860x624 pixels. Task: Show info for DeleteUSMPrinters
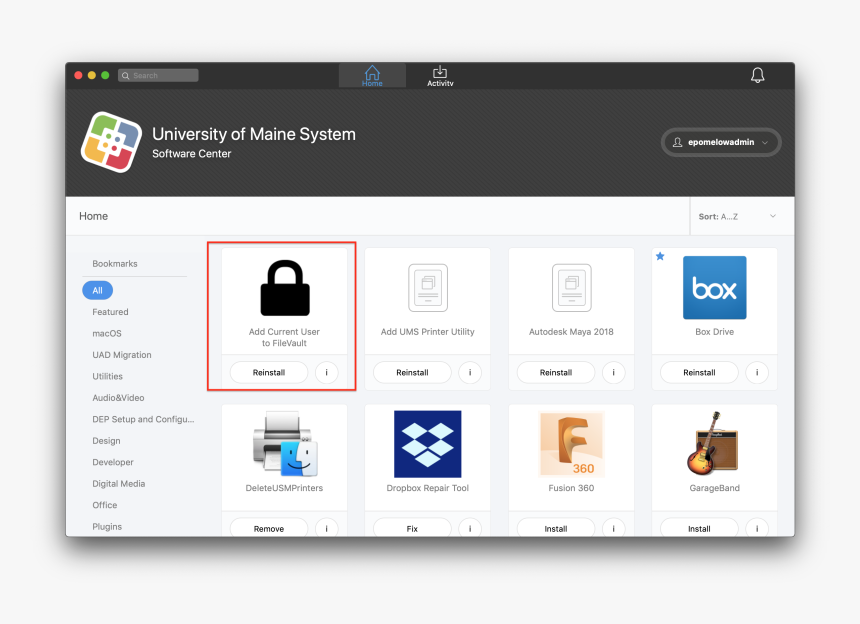coord(326,527)
